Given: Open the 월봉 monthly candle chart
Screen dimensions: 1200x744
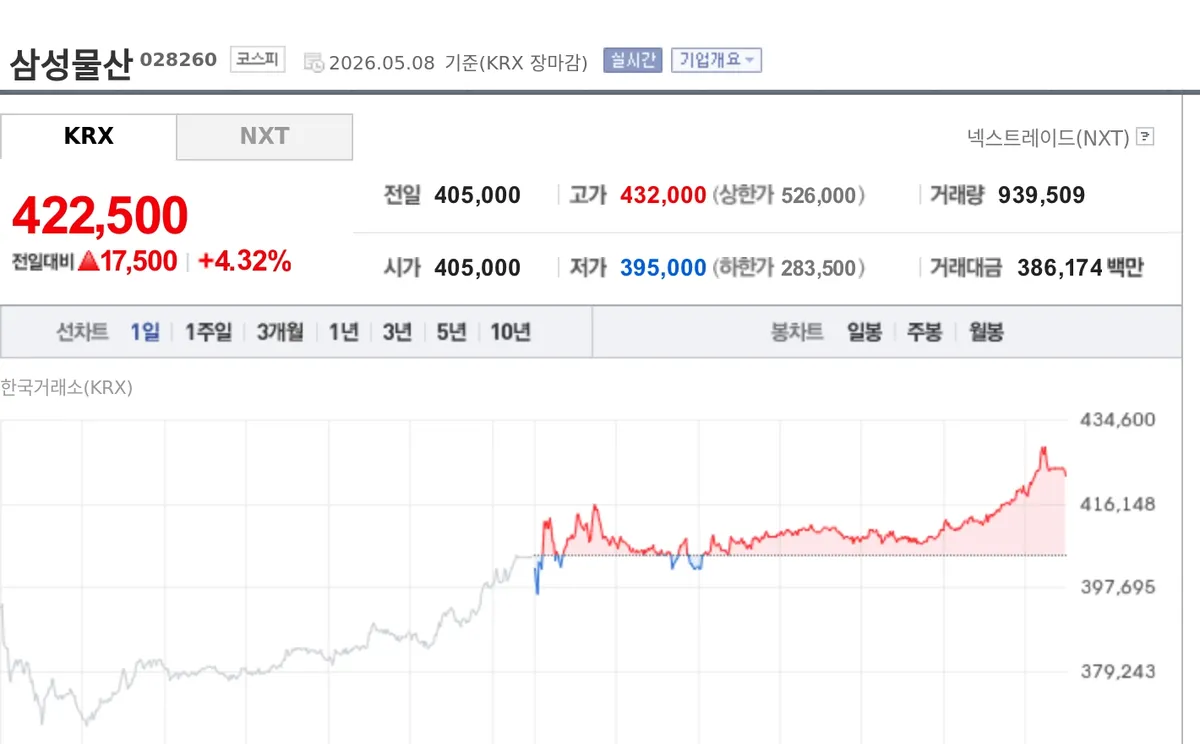Looking at the screenshot, I should point(986,333).
